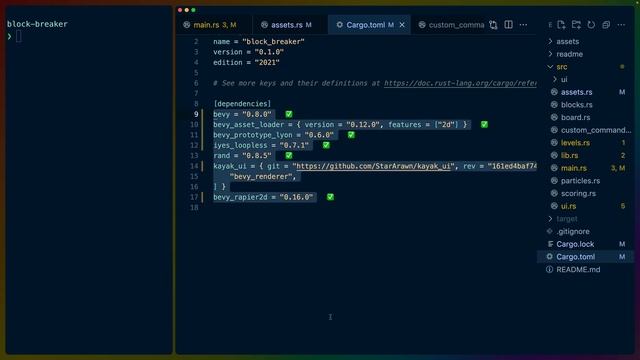640x360 pixels.
Task: Click the terminal prompt under block-breaker
Action: tap(18, 36)
